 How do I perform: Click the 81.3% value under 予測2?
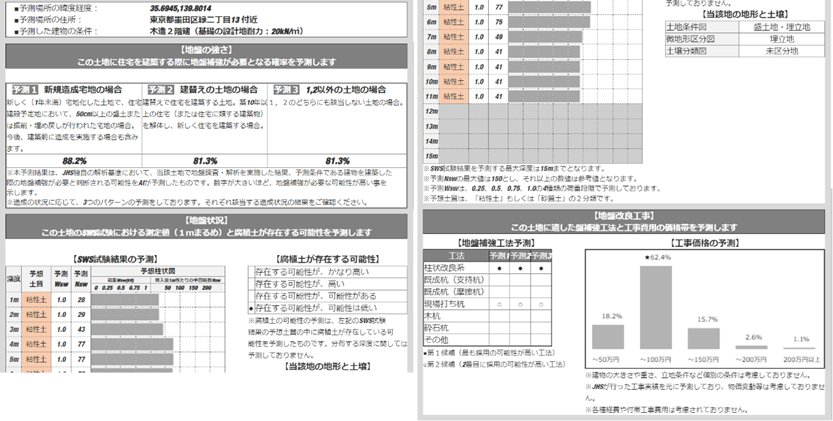(x=205, y=161)
